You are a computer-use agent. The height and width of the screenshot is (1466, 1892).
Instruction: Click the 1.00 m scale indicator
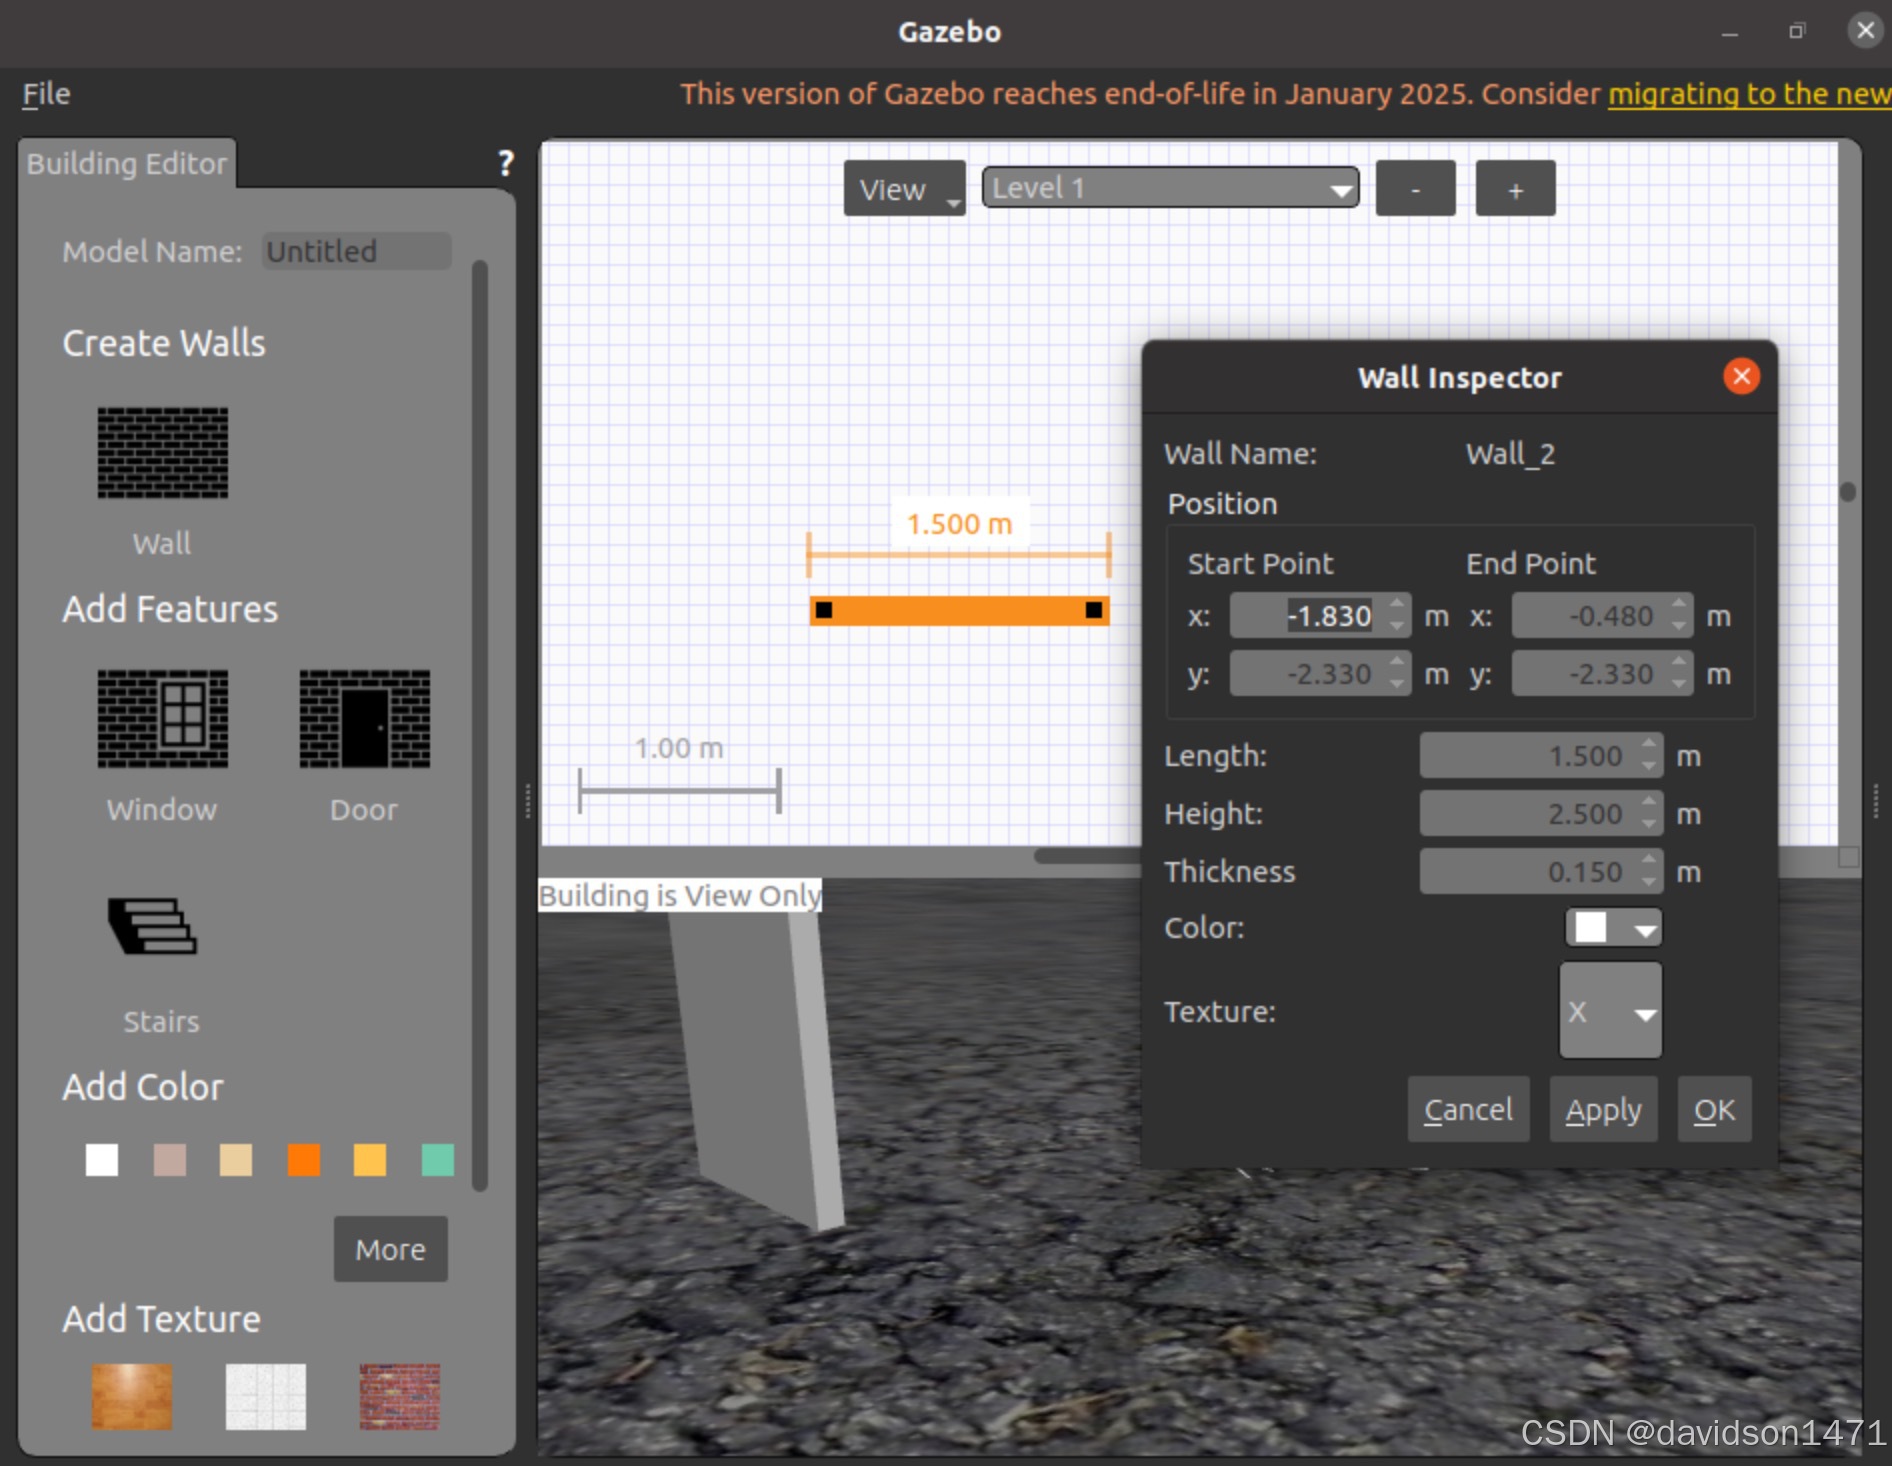679,775
